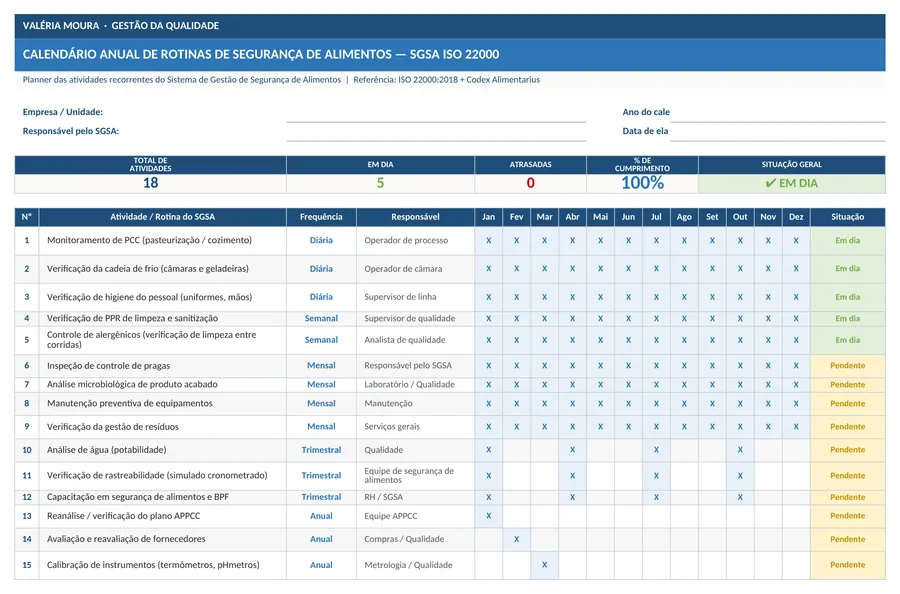Click the ✔ EM DIA overall status cell
Viewport: 900px width, 594px height.
pos(792,183)
